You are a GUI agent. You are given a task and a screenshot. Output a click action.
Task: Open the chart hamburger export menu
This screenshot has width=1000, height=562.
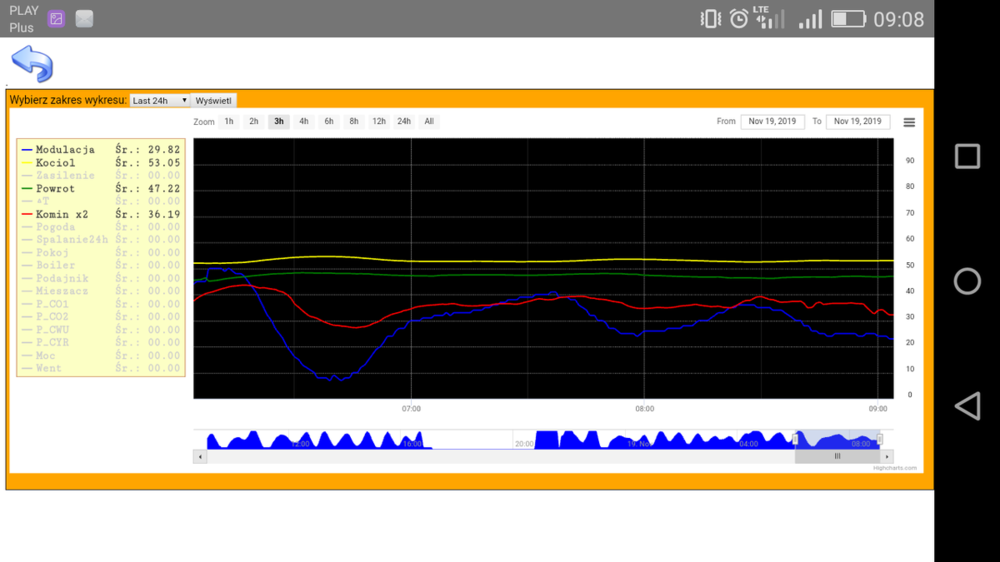click(x=909, y=122)
